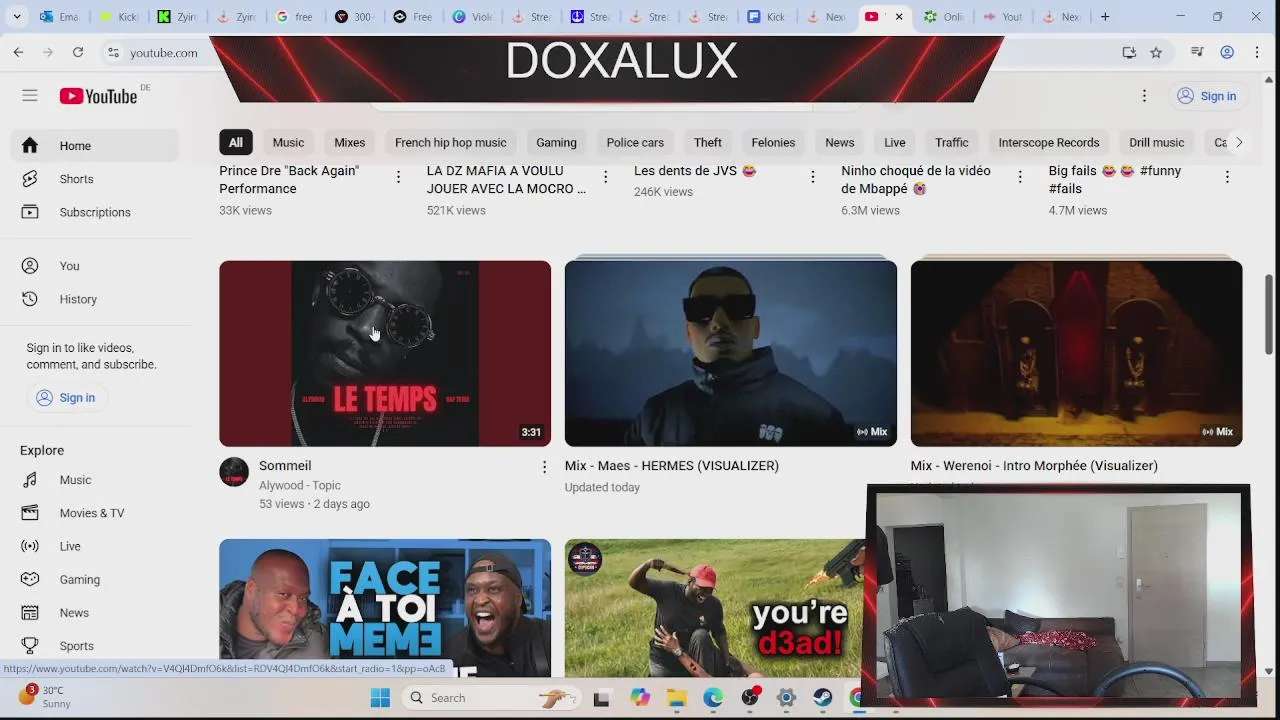Viewport: 1280px width, 720px height.
Task: Open Microsoft Edge from the taskbar
Action: [713, 698]
